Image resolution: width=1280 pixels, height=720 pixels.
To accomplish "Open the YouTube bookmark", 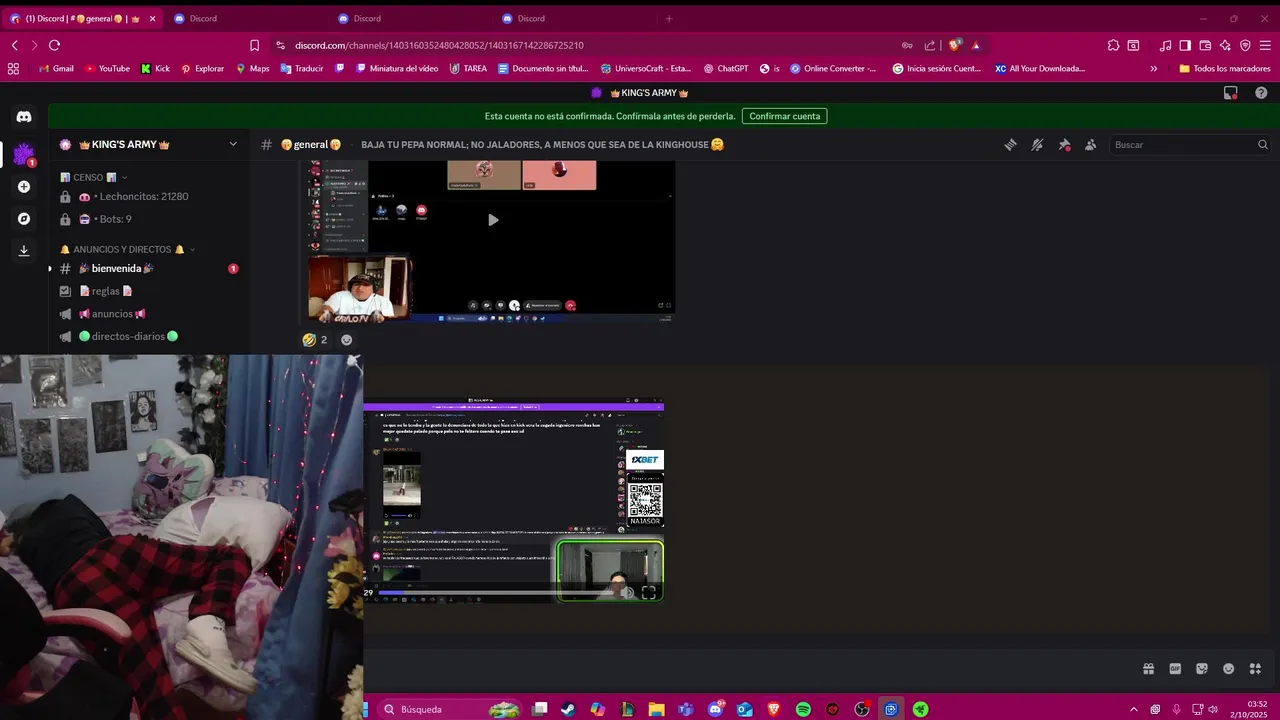I will [x=107, y=69].
